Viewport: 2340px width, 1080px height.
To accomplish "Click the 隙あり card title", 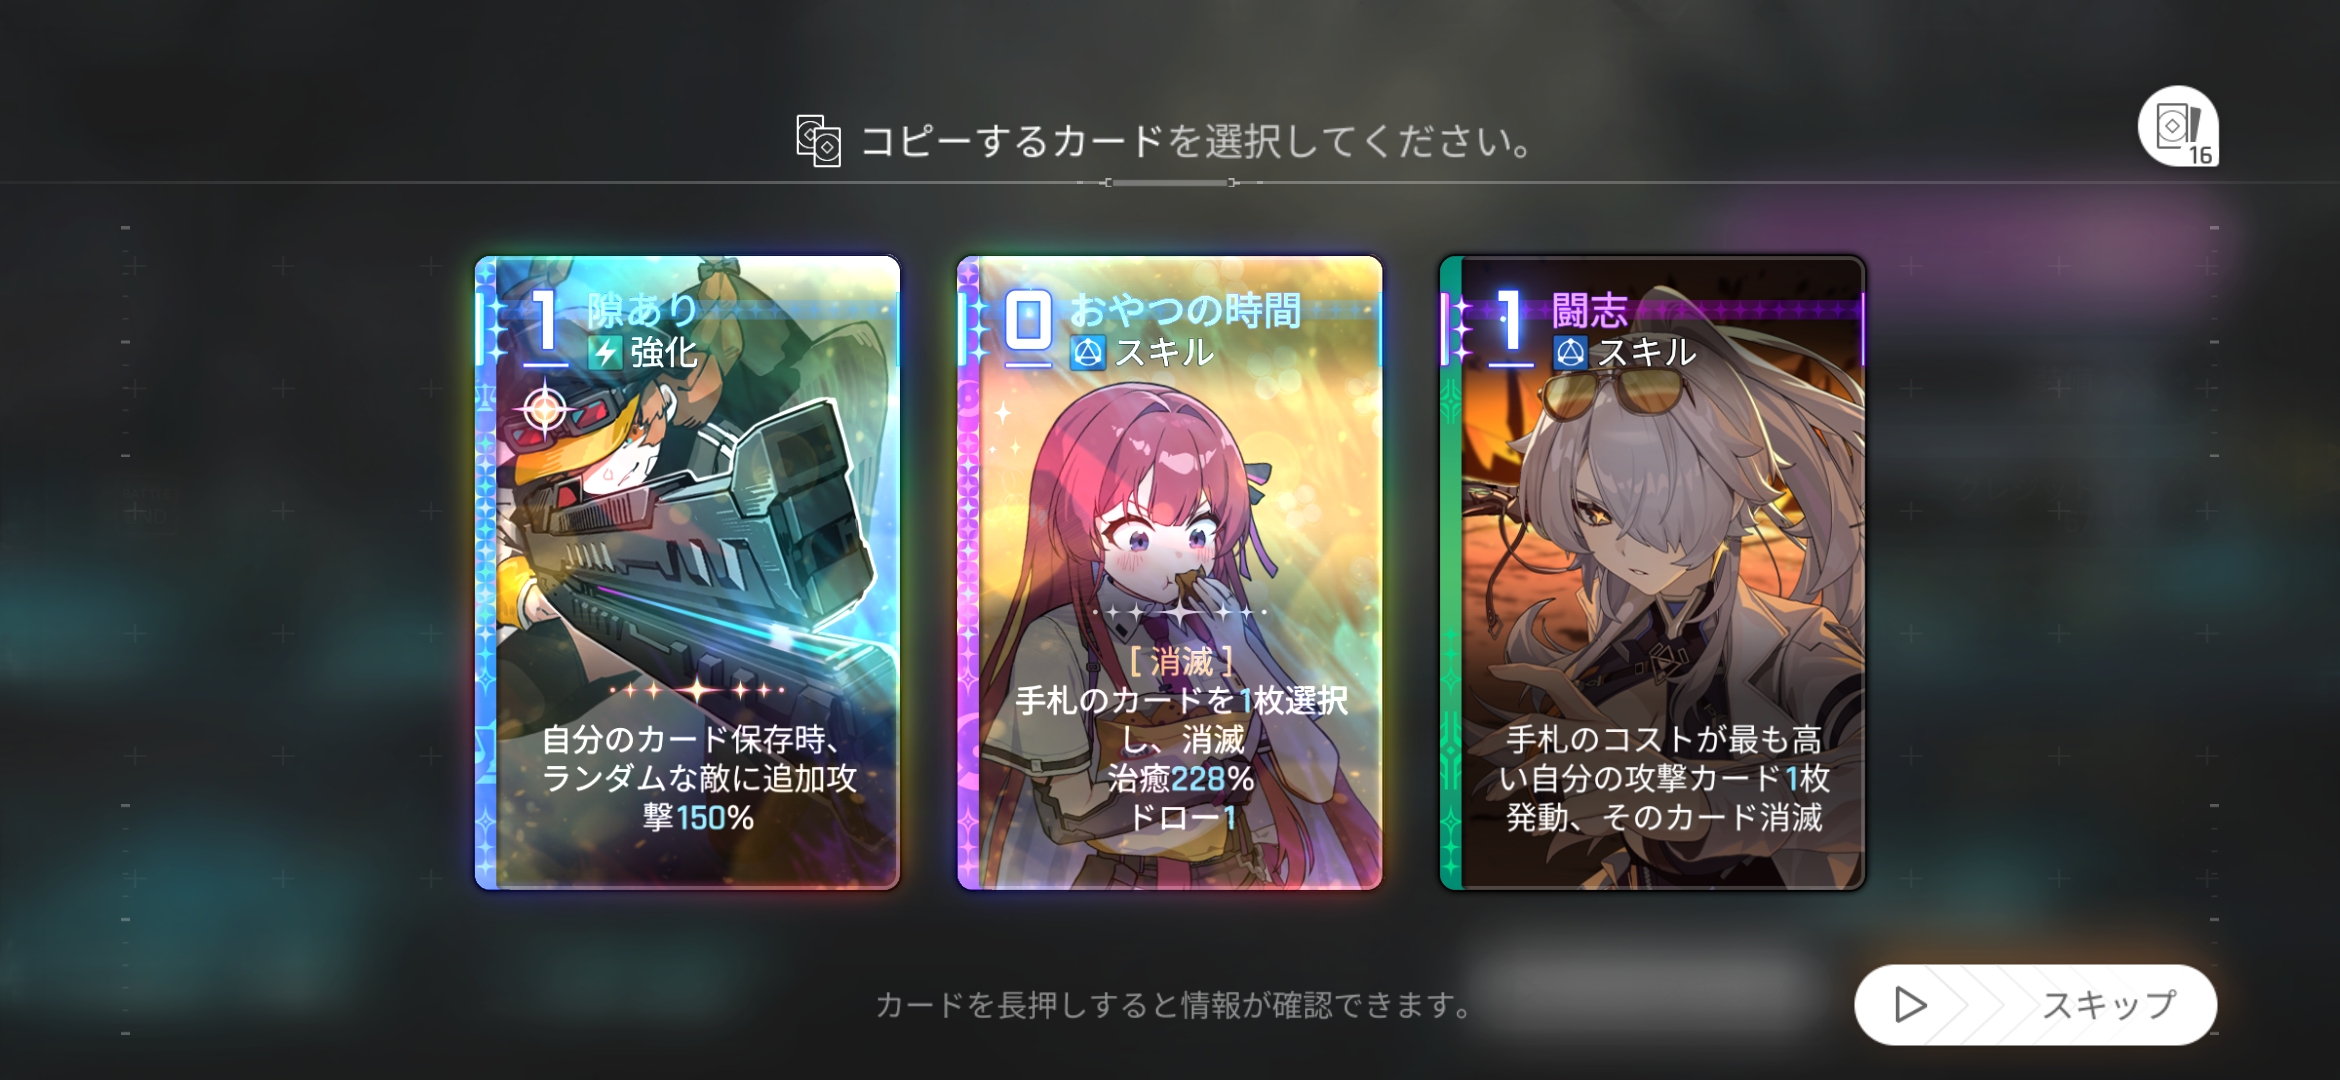I will click(643, 310).
